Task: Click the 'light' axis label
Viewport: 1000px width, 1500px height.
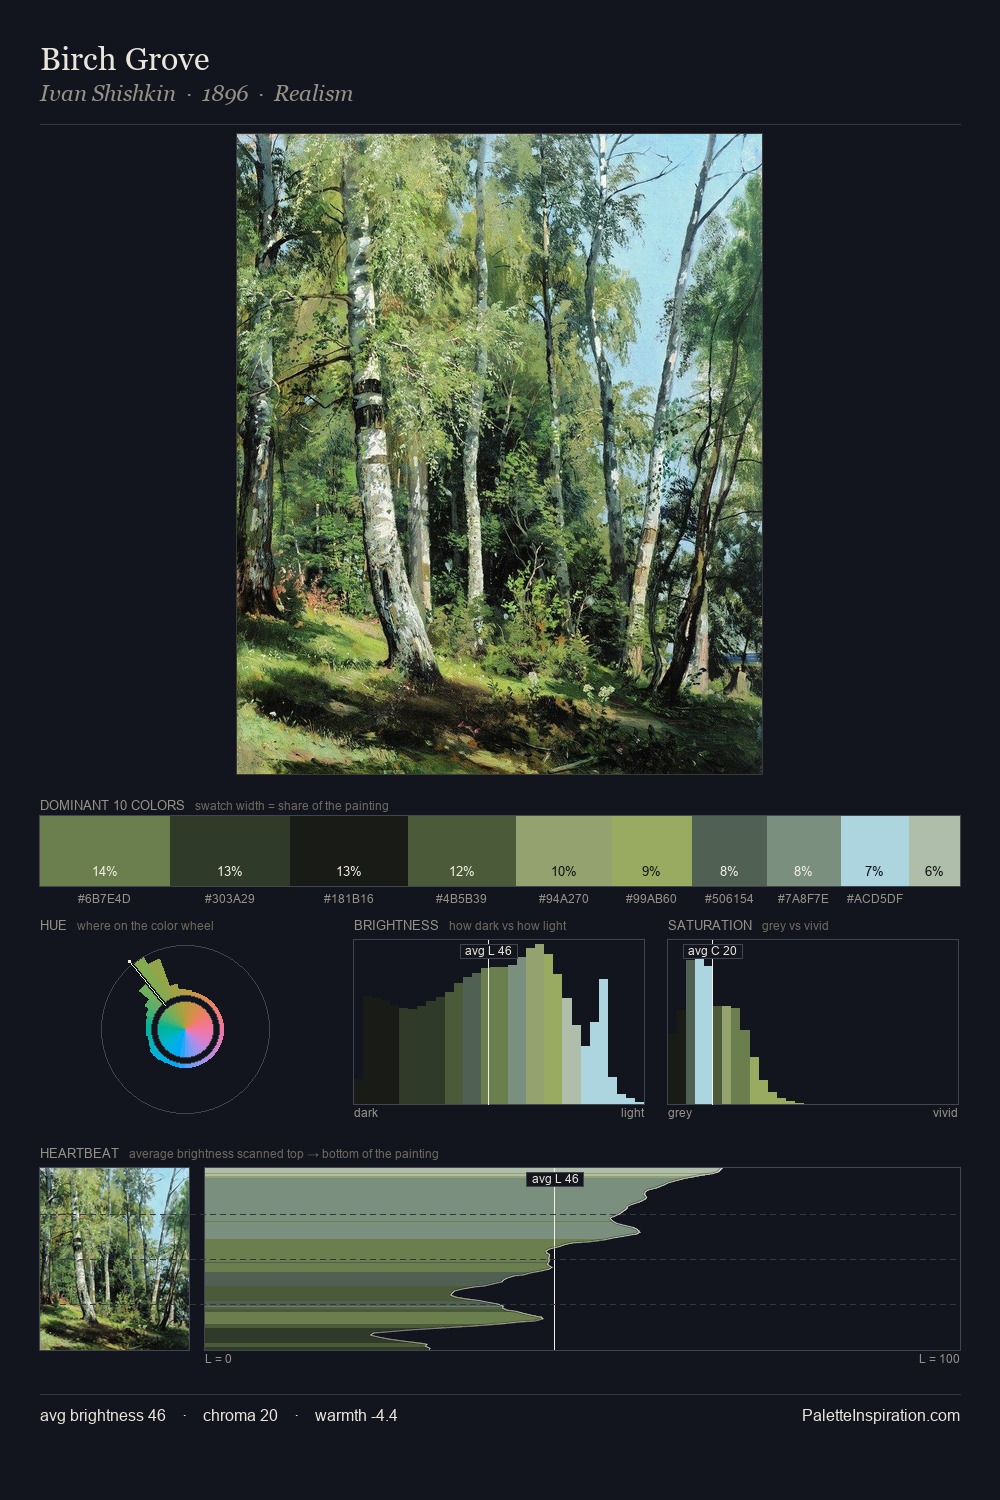Action: tap(632, 1112)
